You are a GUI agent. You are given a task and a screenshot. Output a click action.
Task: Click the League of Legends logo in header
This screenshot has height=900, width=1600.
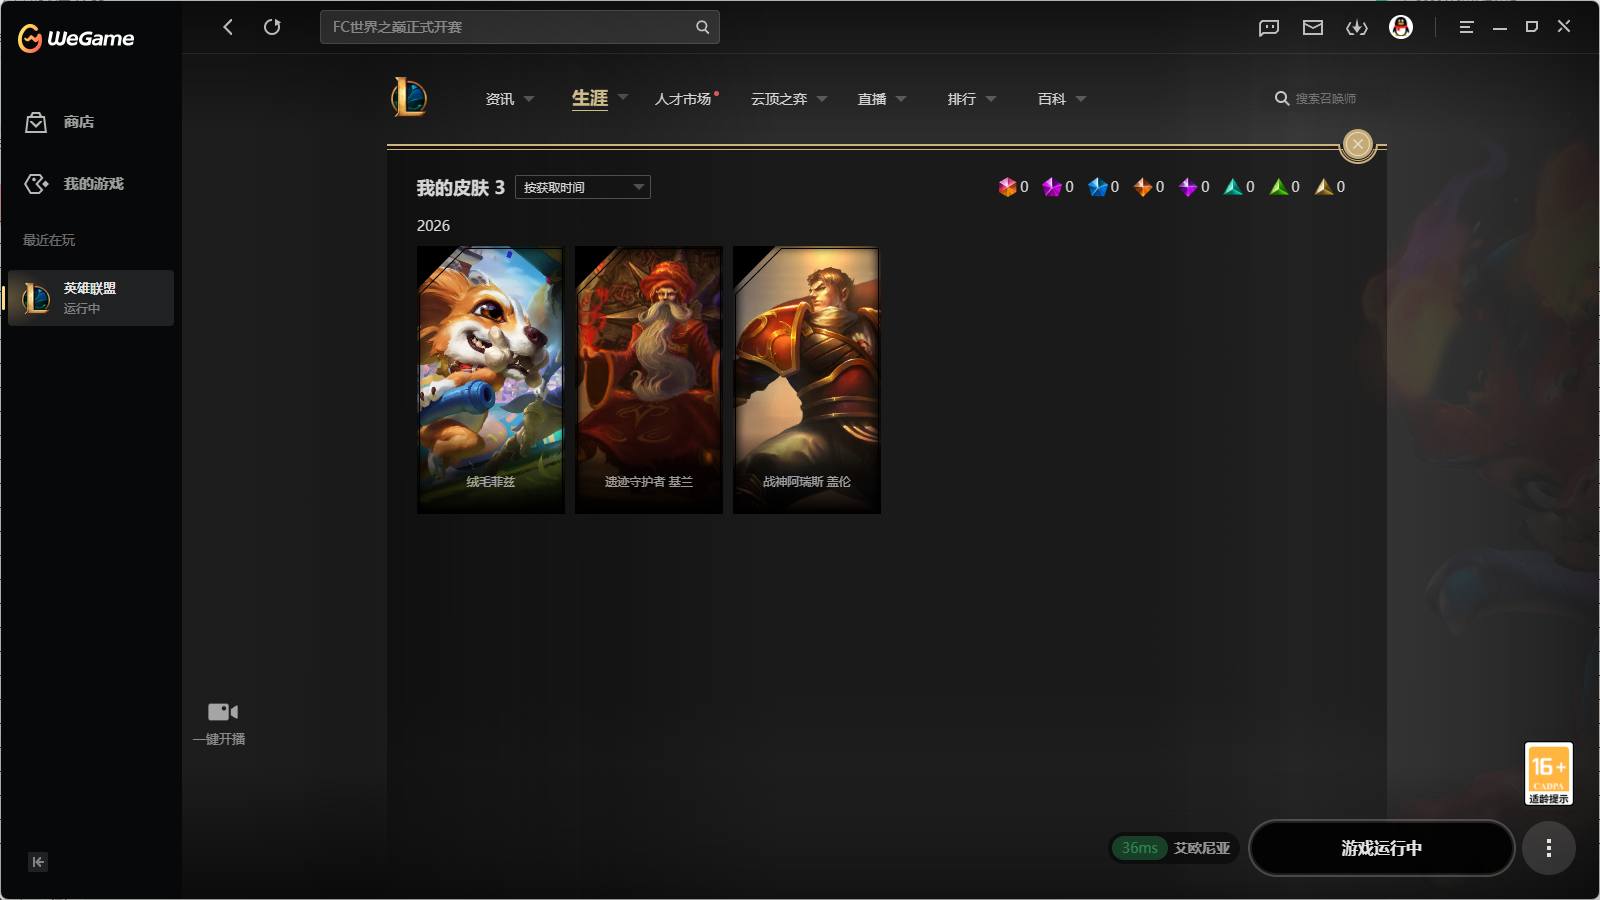point(409,98)
